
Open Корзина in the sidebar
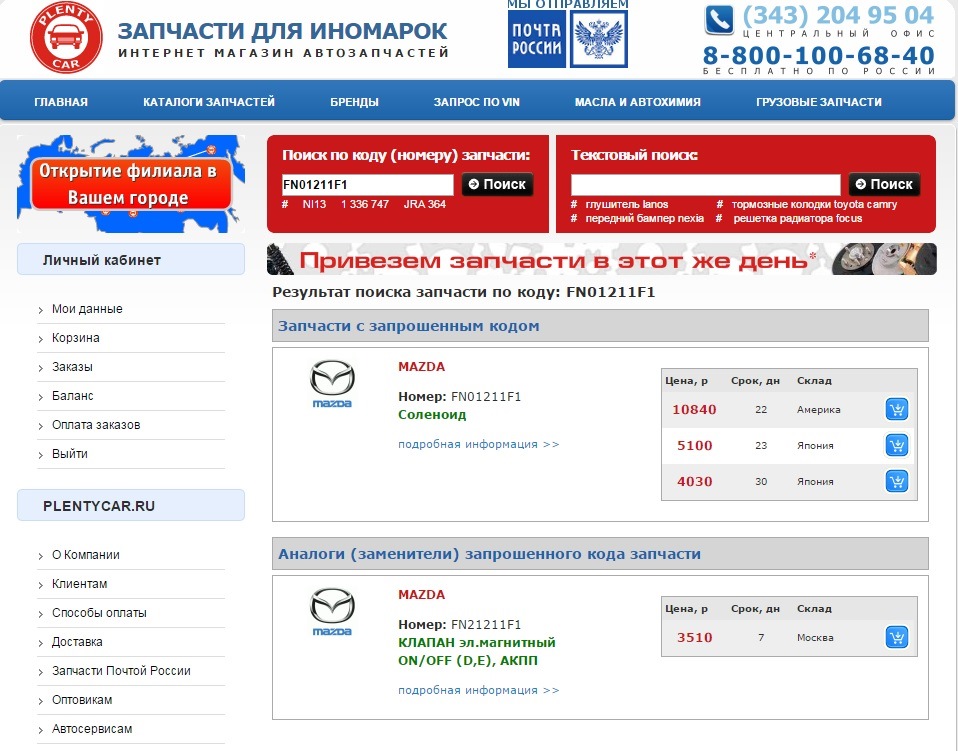[76, 338]
